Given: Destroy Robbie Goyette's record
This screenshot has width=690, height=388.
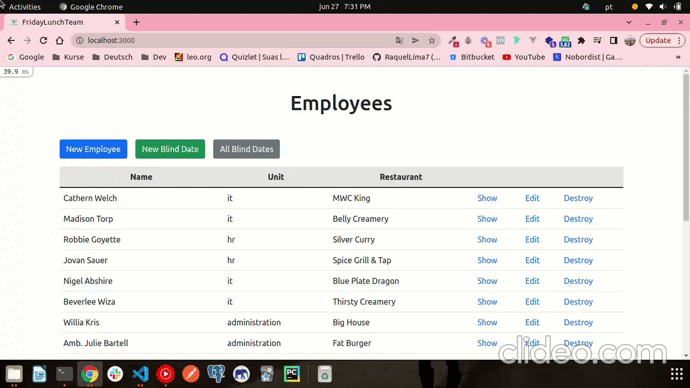Looking at the screenshot, I should (578, 239).
